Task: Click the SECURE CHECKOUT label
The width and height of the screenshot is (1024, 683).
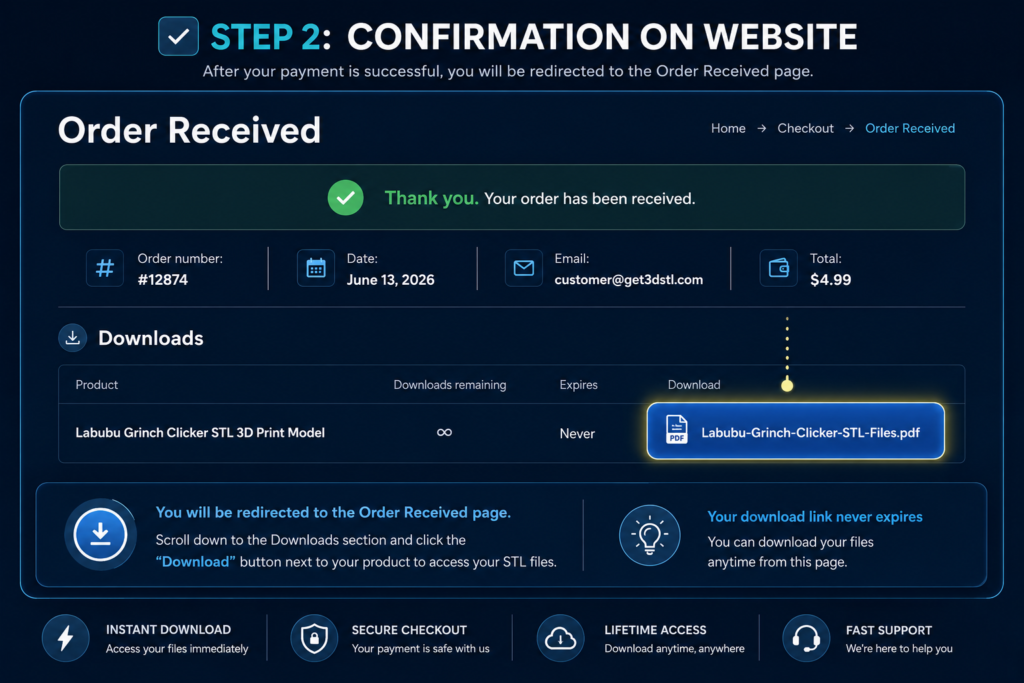Action: 409,630
